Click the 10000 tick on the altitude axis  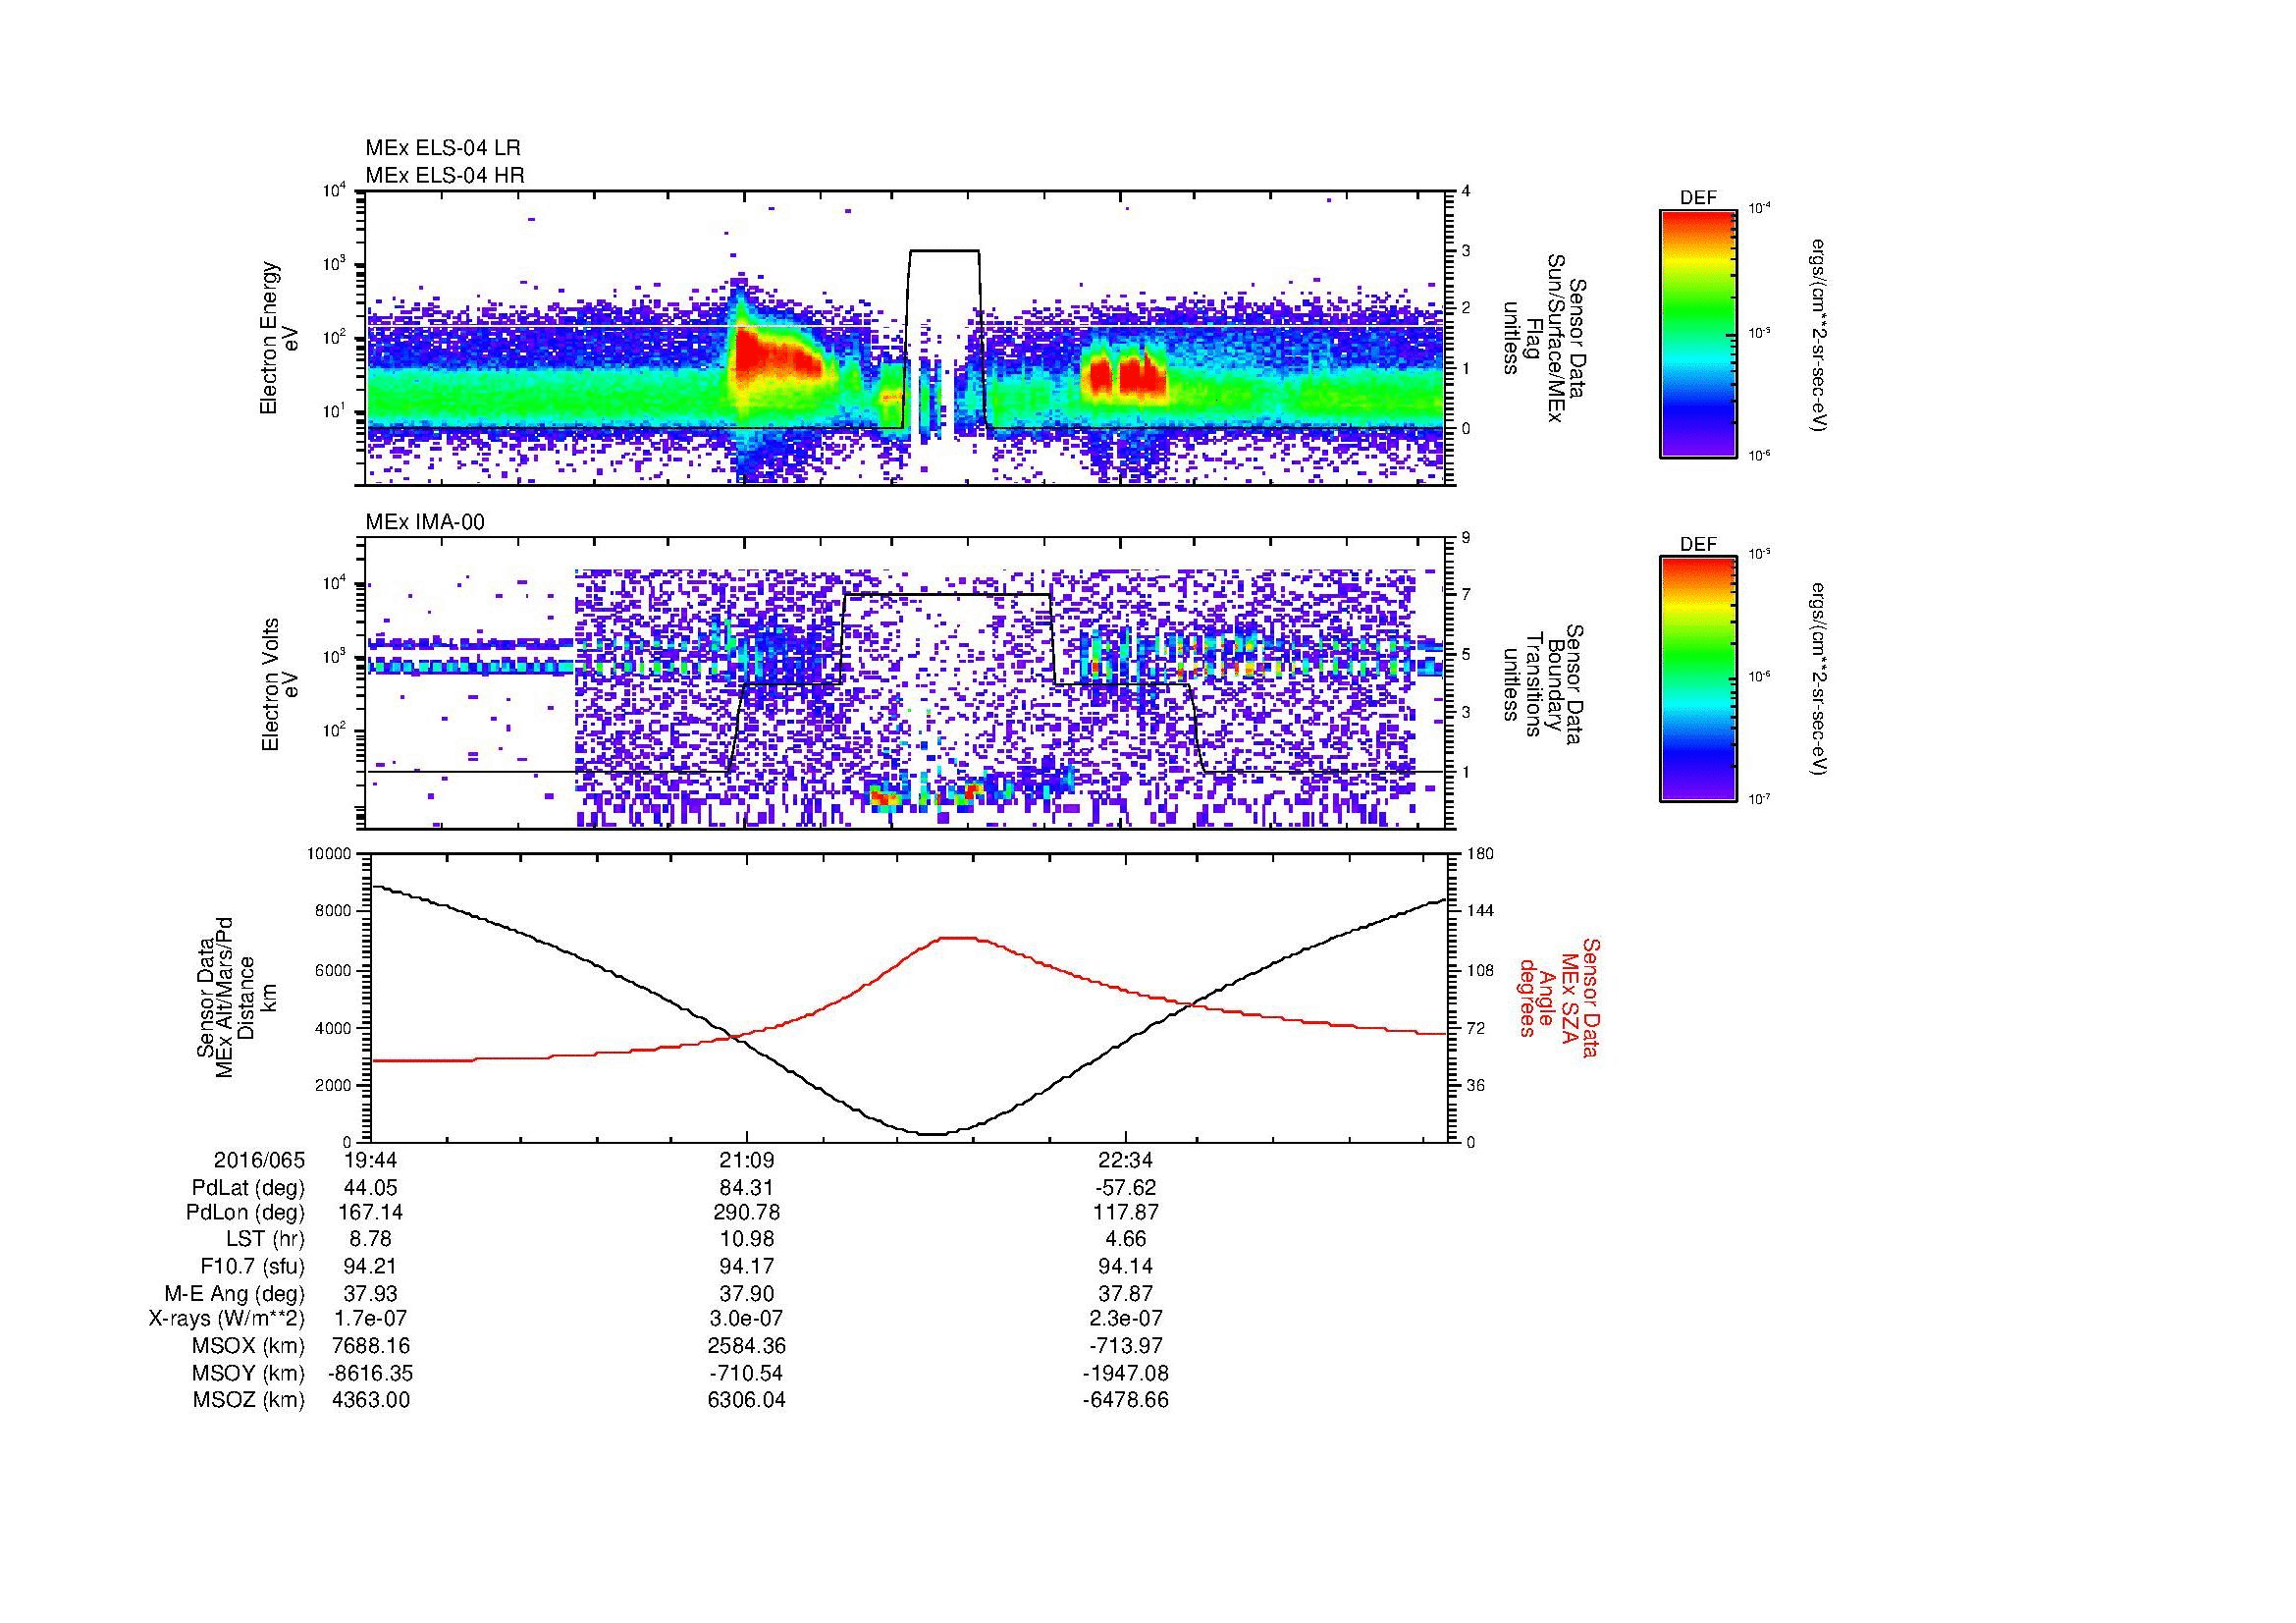pos(330,854)
